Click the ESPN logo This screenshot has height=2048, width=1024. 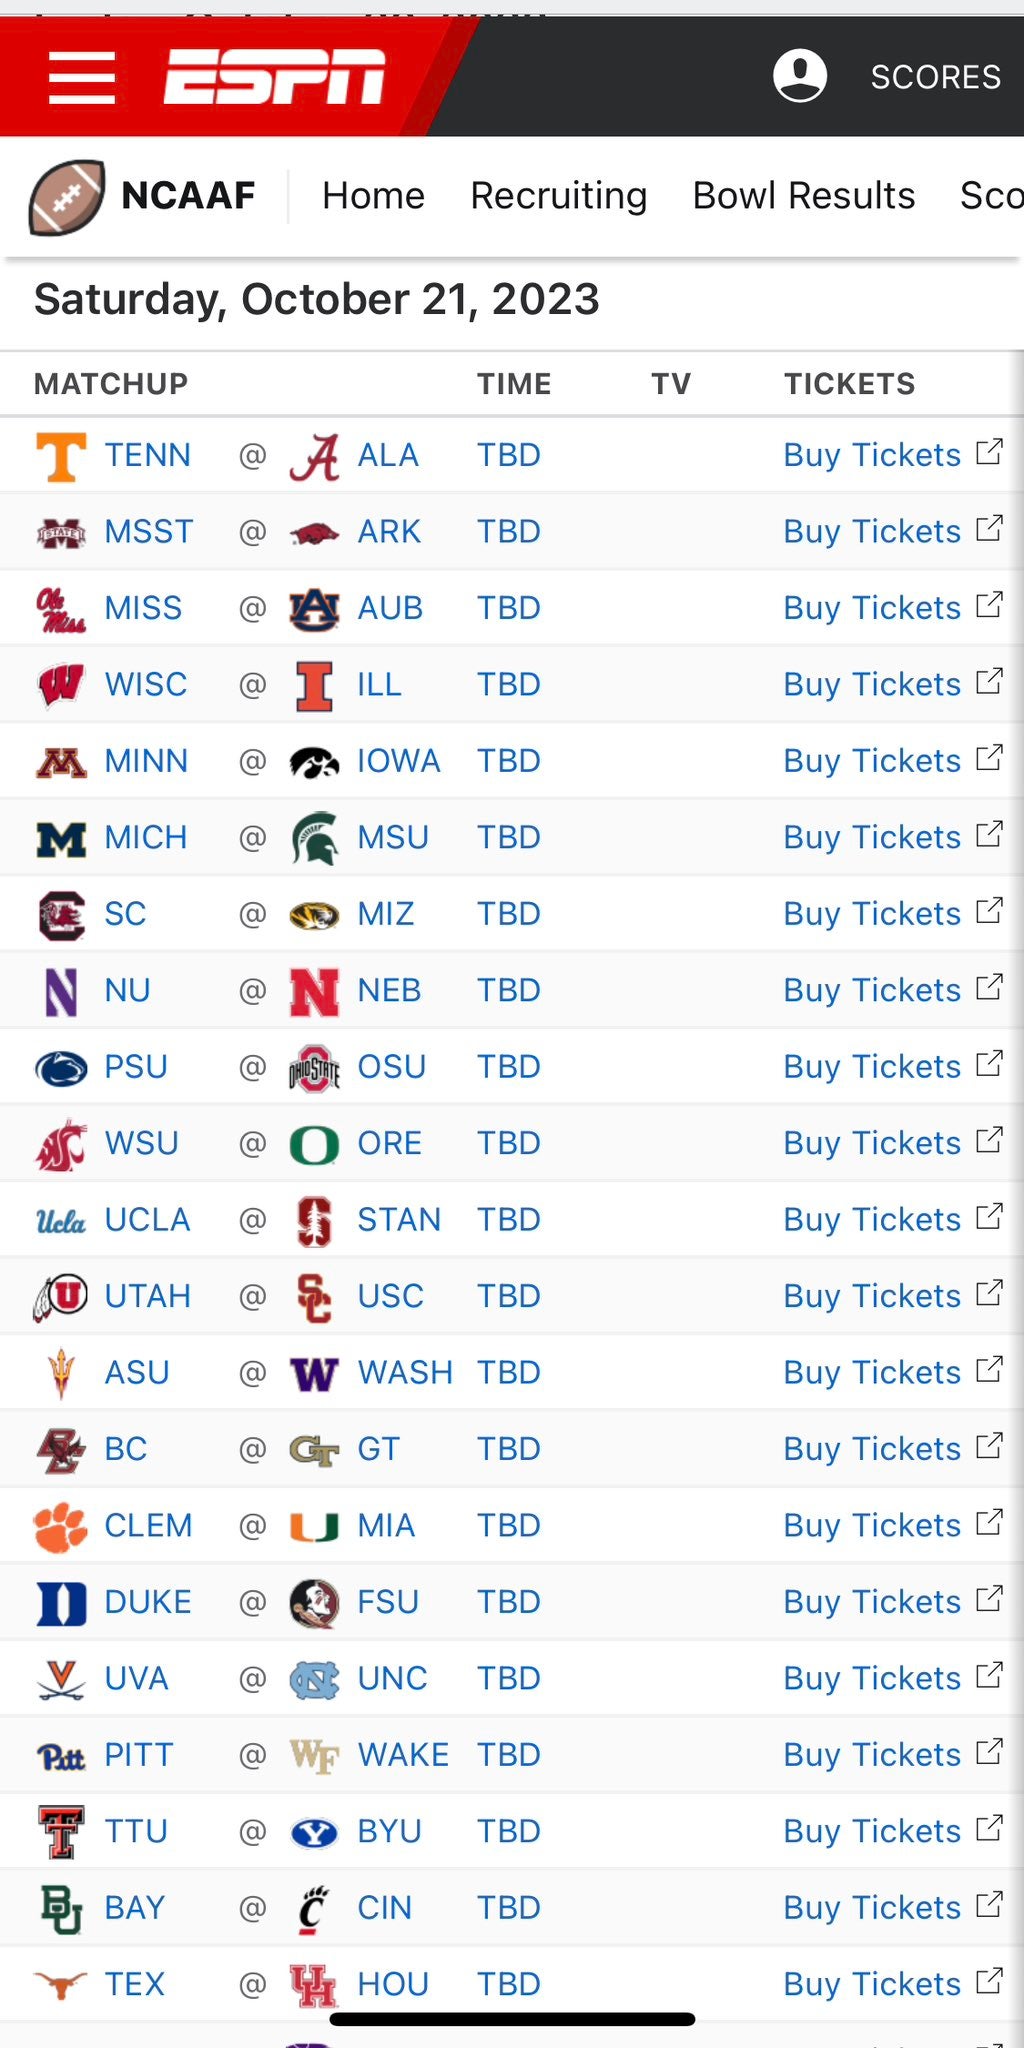click(275, 77)
